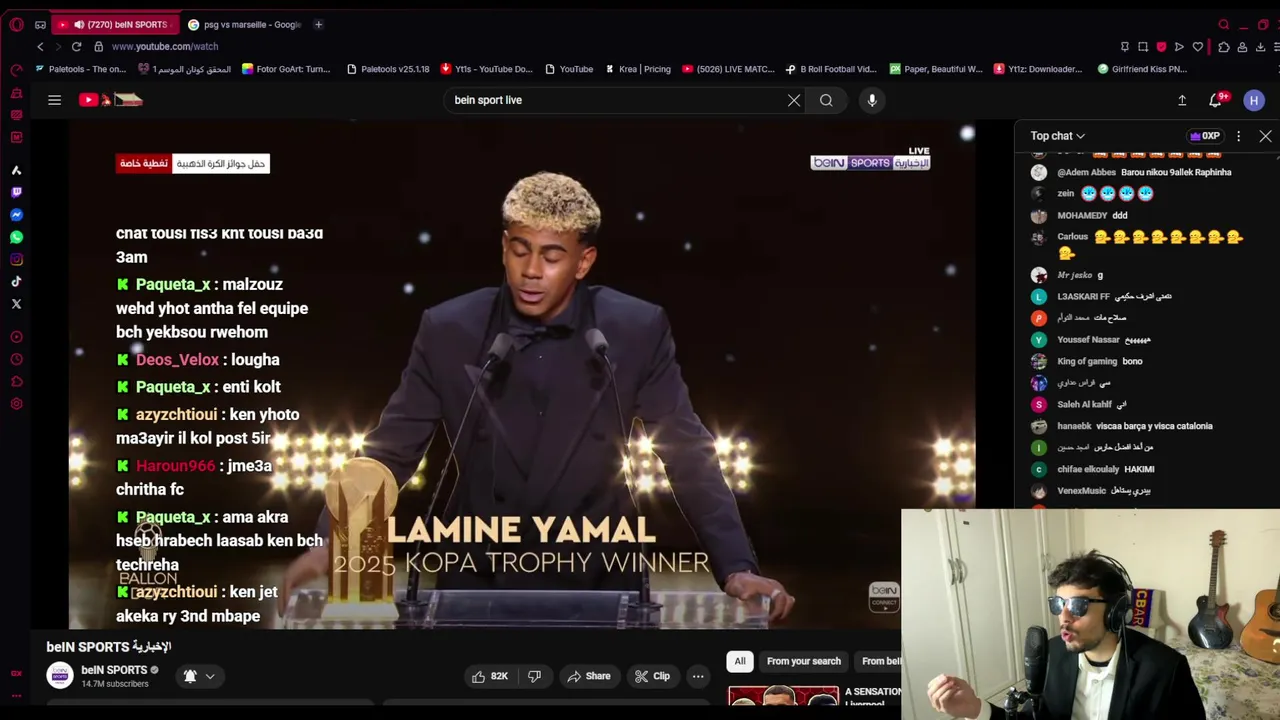Open Twitch in the Opera sidebar
This screenshot has width=1280, height=720.
(x=16, y=192)
